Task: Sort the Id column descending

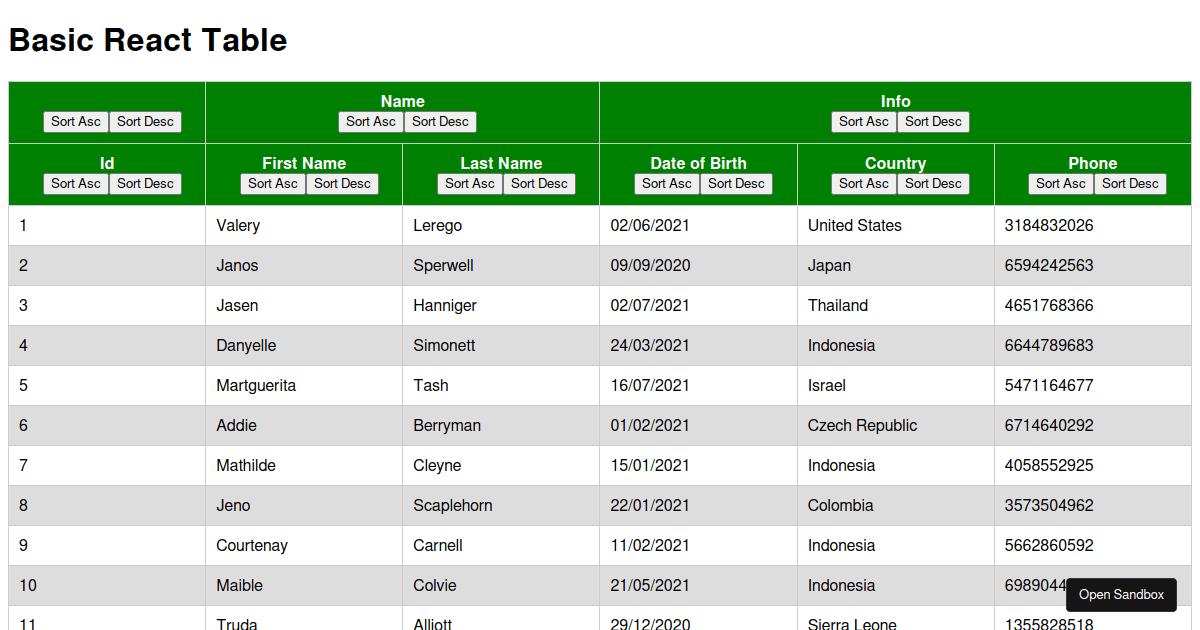Action: [x=145, y=184]
